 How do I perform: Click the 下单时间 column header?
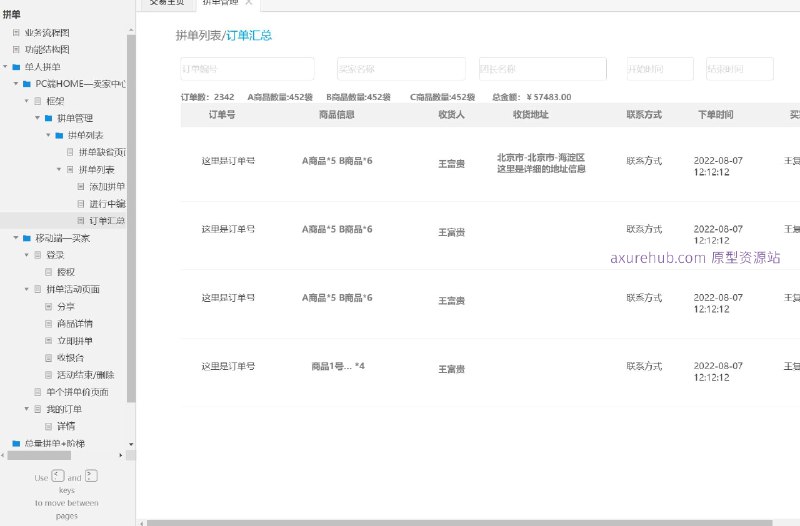click(x=716, y=115)
